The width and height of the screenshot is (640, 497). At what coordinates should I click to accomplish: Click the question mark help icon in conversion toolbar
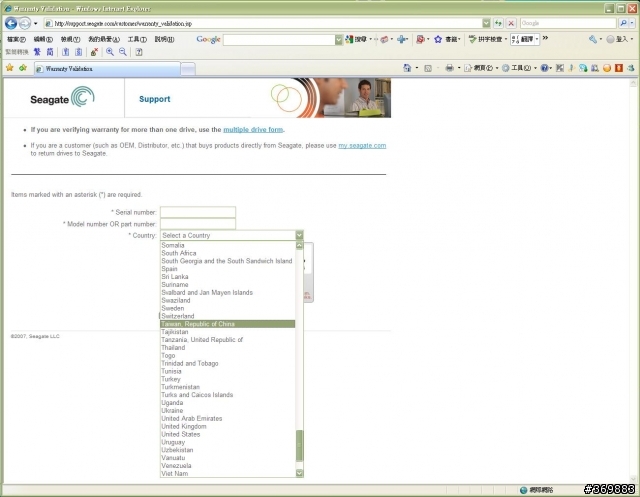click(x=139, y=52)
